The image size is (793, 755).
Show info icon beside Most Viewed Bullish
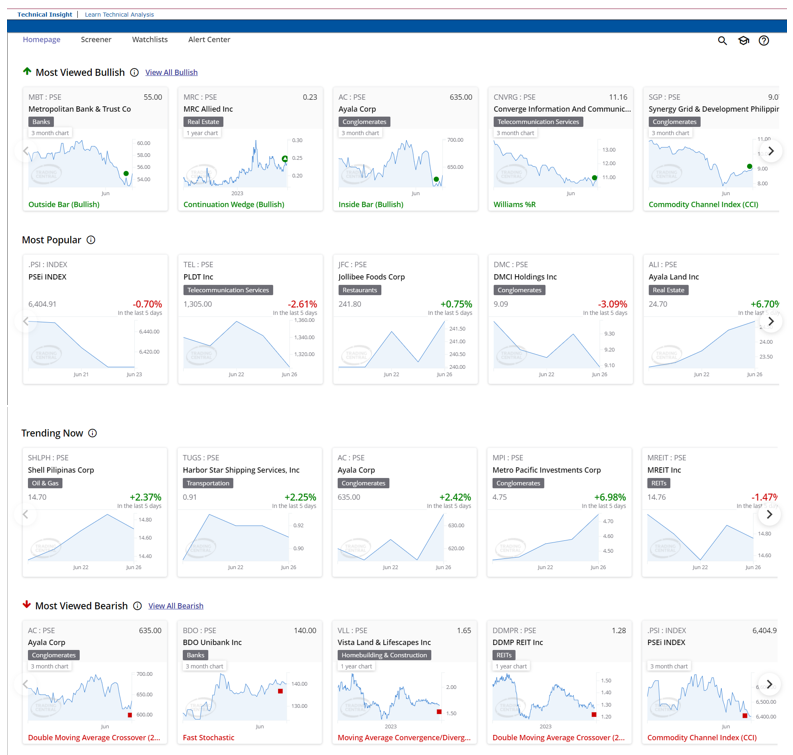pos(134,72)
